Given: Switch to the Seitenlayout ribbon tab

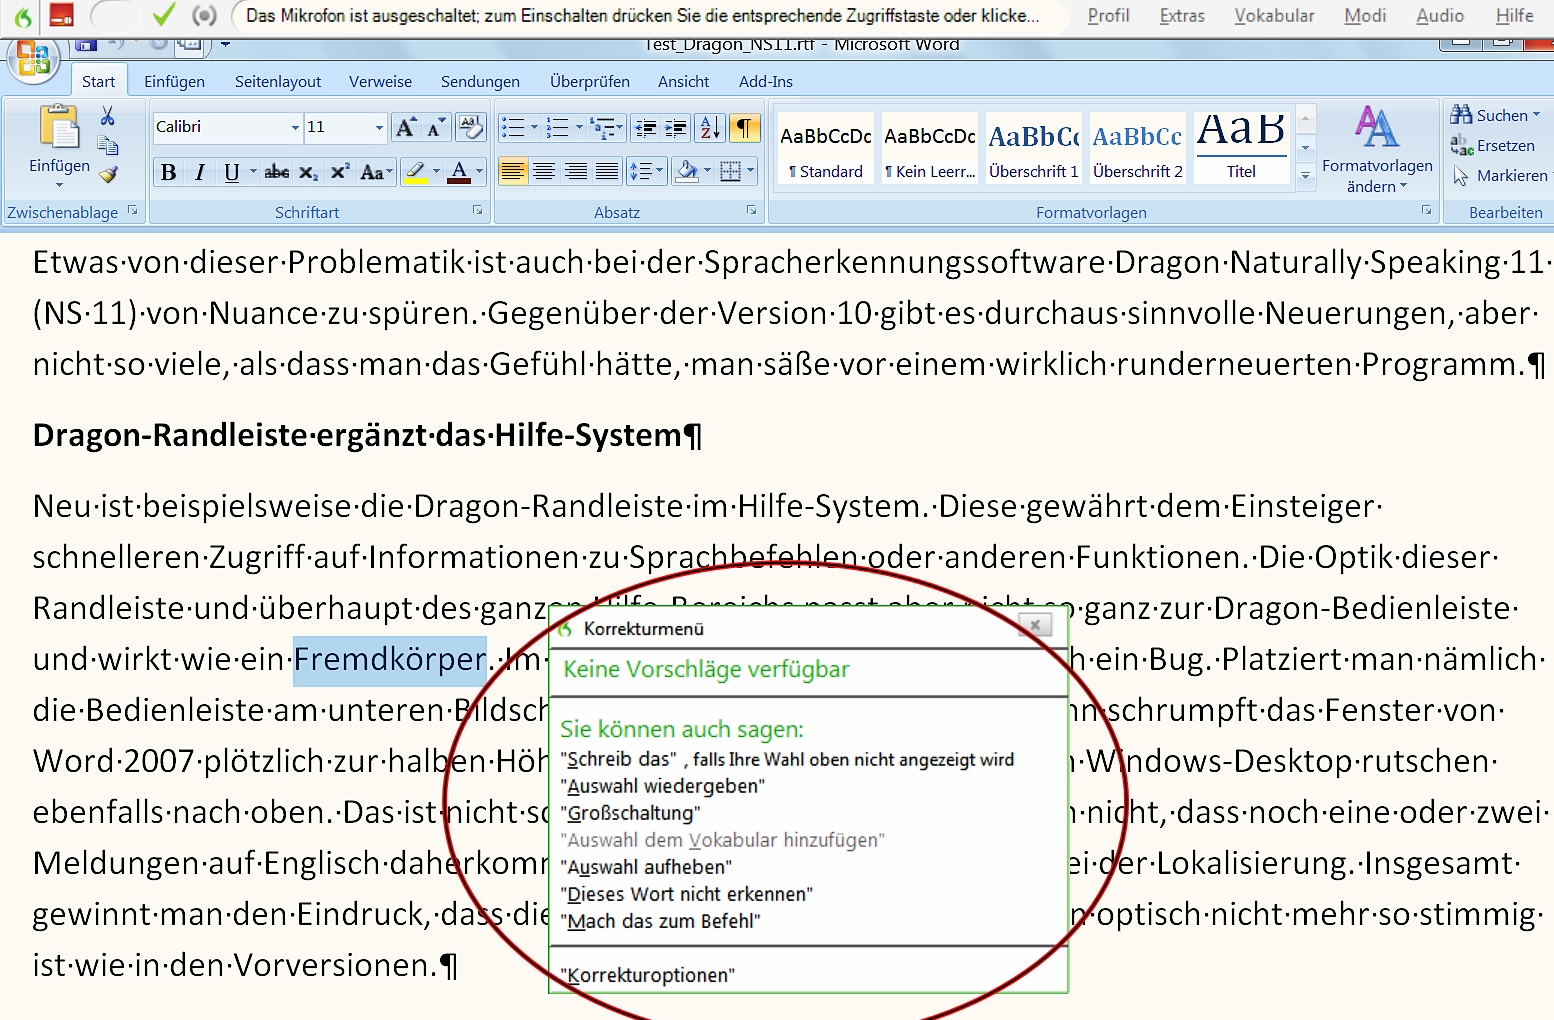Looking at the screenshot, I should click(x=278, y=82).
